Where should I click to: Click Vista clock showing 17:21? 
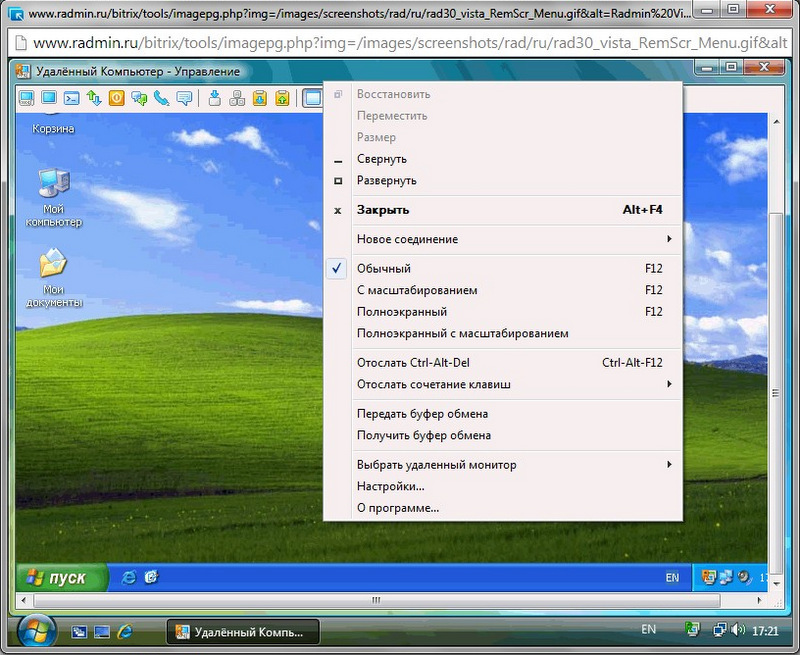(x=765, y=631)
